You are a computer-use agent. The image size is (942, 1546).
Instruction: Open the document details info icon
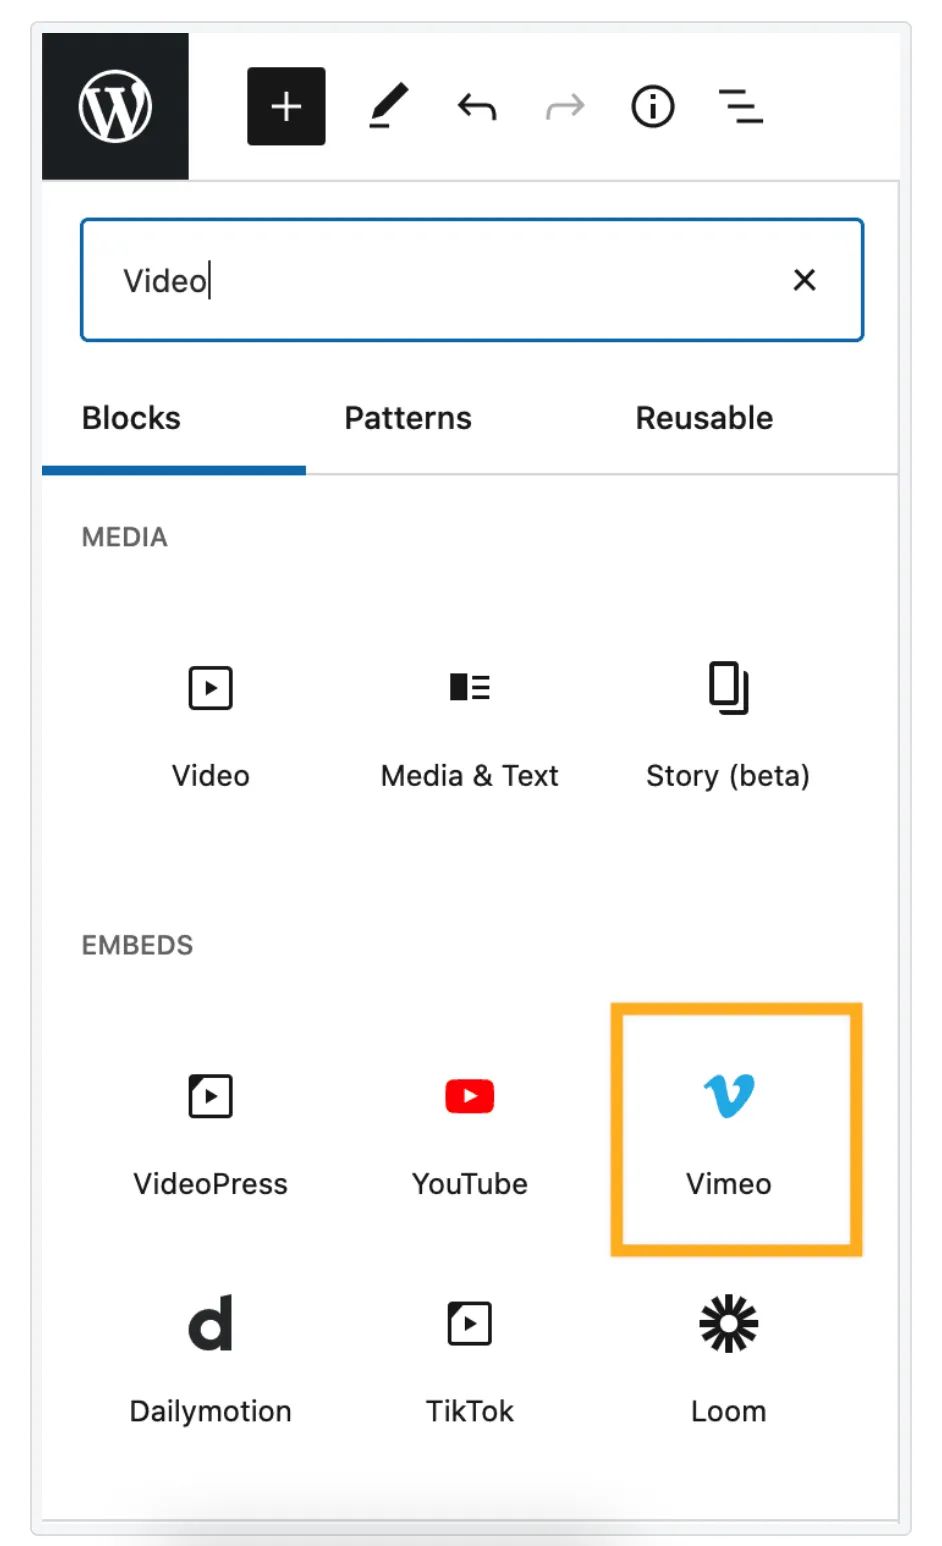coord(652,106)
